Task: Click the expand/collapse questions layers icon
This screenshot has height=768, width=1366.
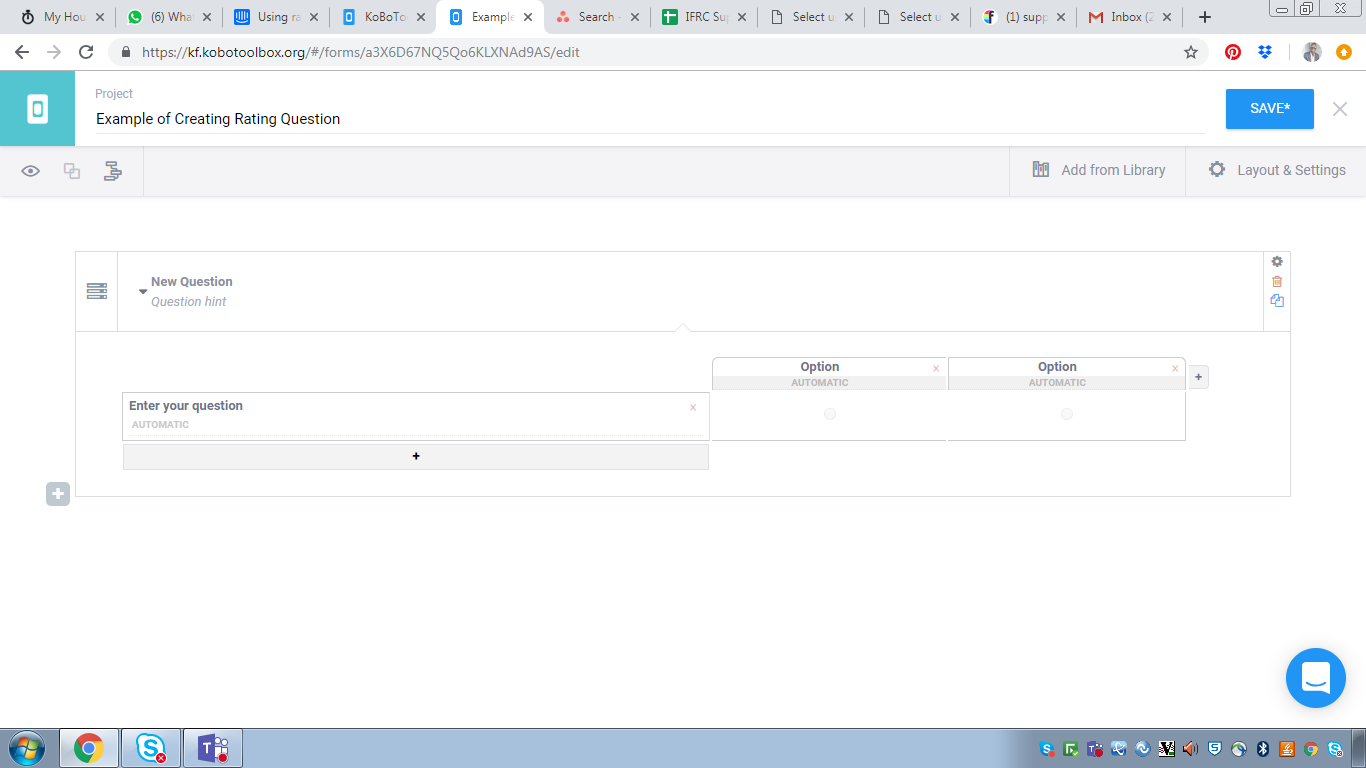Action: pos(113,171)
